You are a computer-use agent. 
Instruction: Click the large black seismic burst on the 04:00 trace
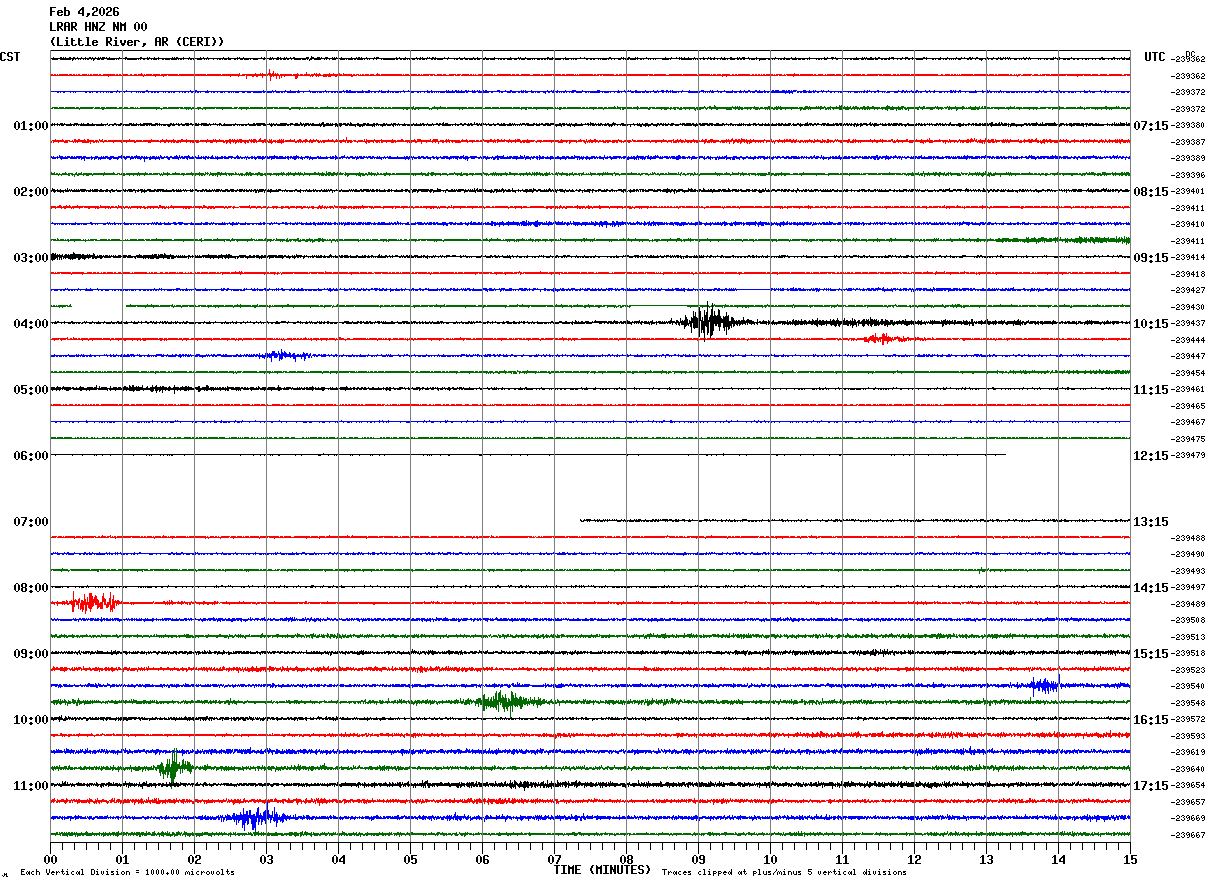(711, 322)
